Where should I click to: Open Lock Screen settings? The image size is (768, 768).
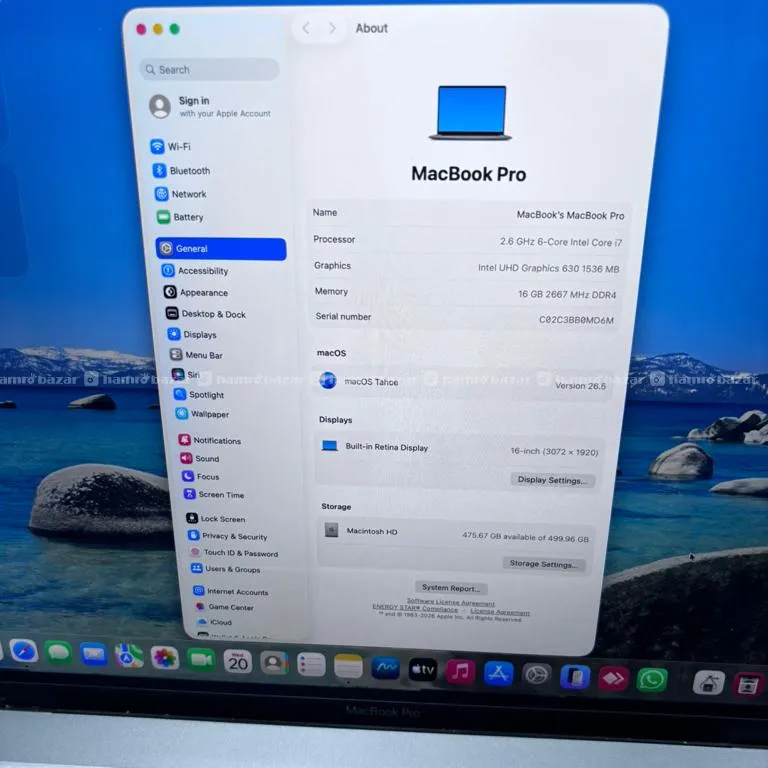pos(216,519)
